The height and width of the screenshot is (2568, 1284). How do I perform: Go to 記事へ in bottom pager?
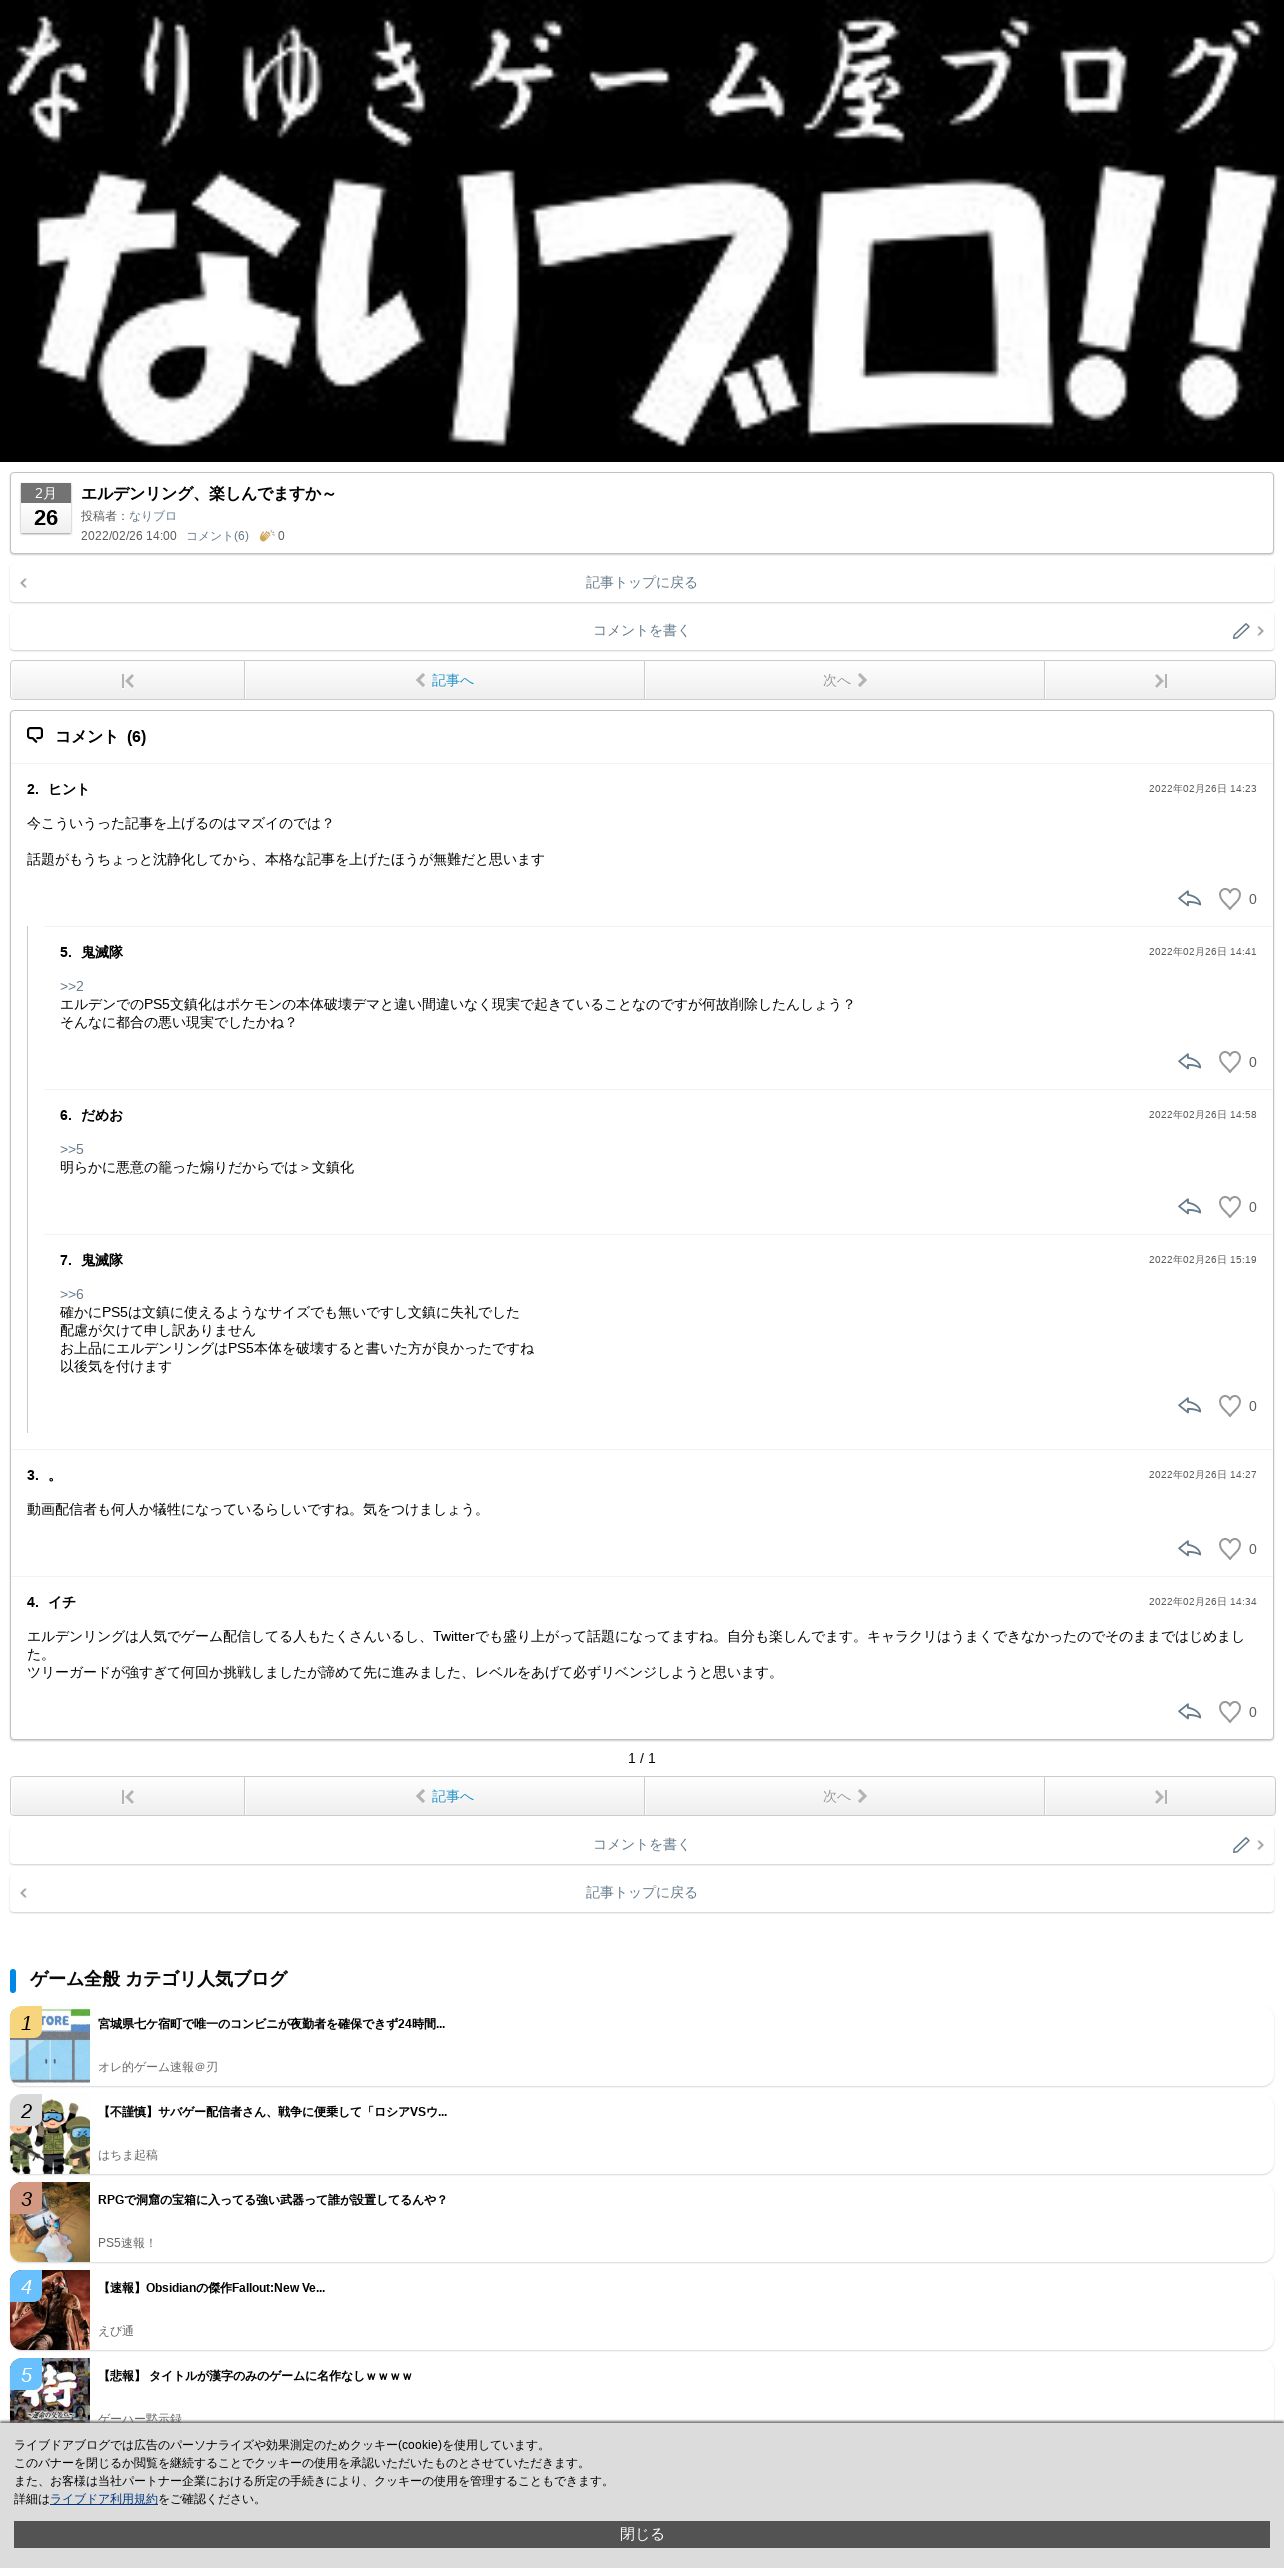coord(444,1797)
